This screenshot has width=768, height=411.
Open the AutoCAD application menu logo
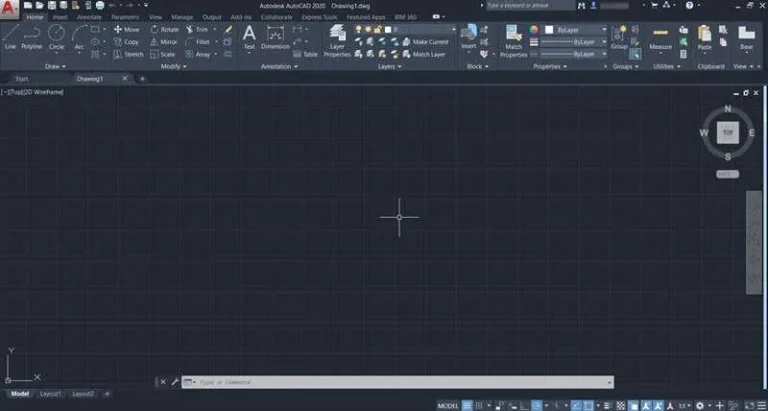[x=9, y=7]
